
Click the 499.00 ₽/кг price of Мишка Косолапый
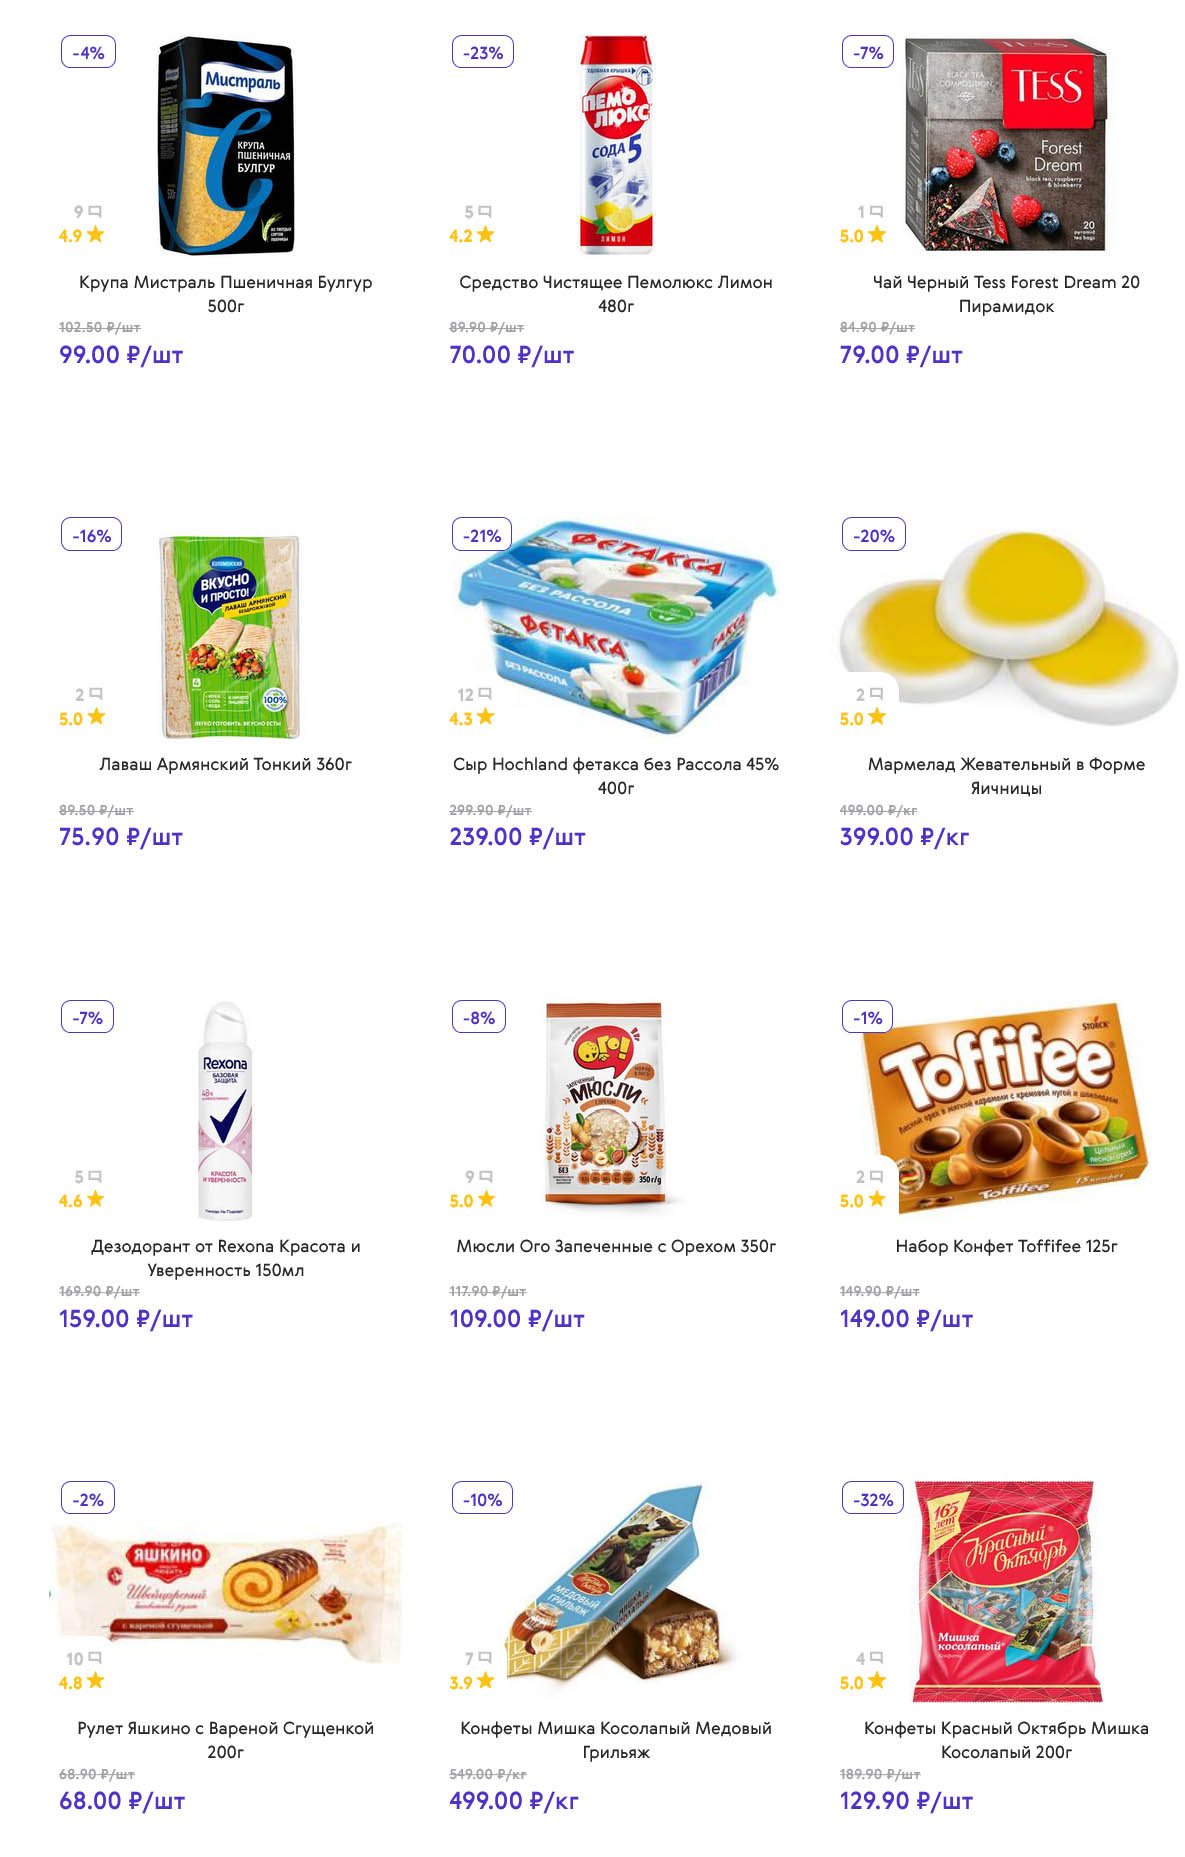pos(514,1801)
